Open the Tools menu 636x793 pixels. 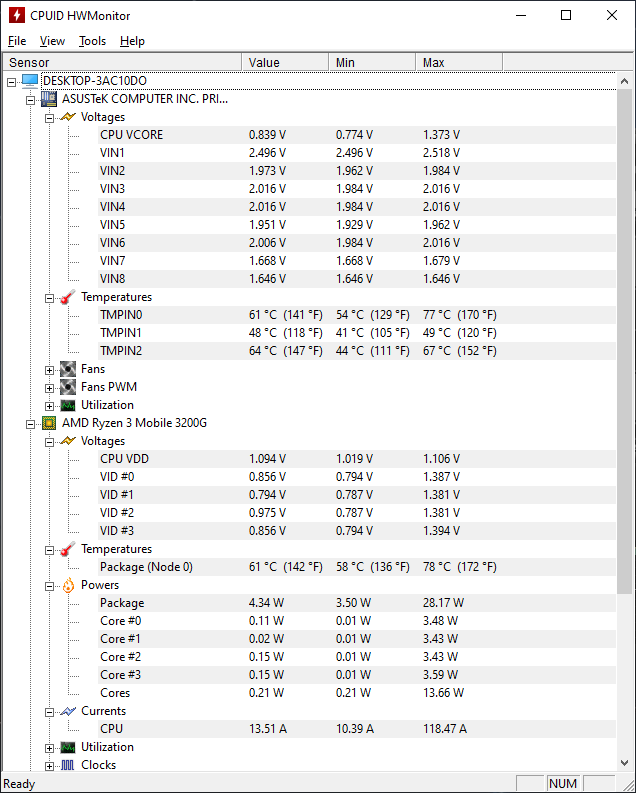tap(93, 41)
